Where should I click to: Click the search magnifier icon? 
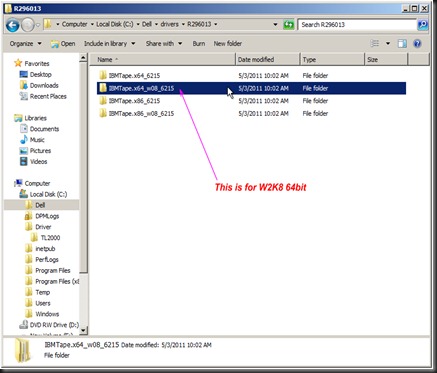(423, 25)
